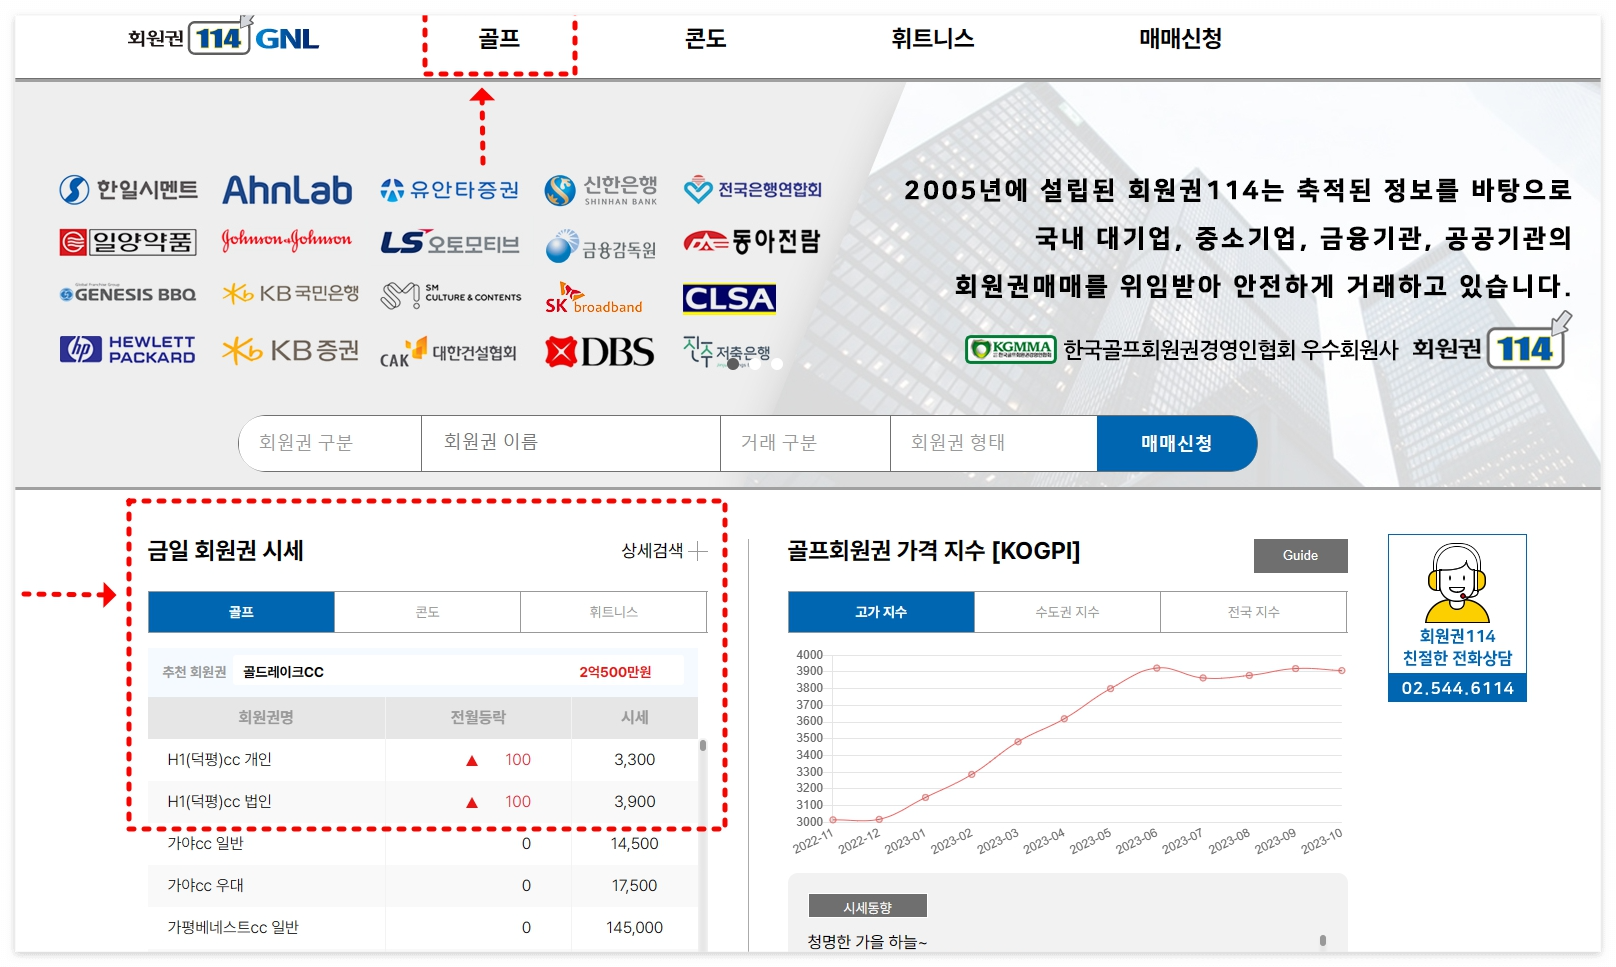Click the recommended 골드레이크CC link
Image resolution: width=1616 pixels, height=967 pixels.
283,672
